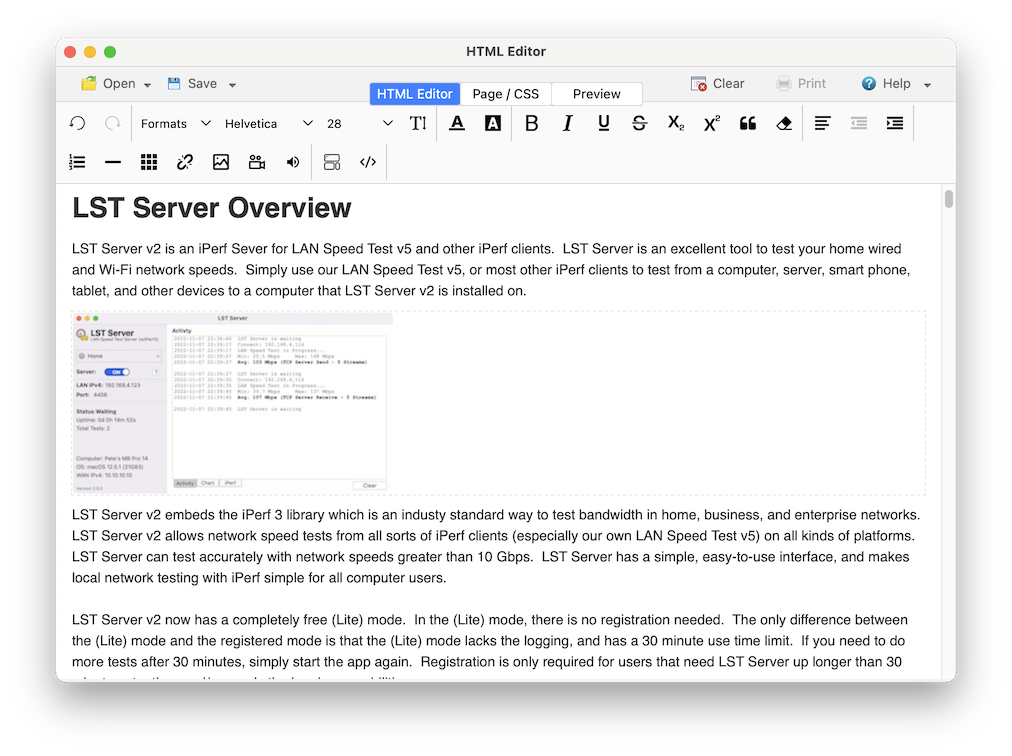Image resolution: width=1012 pixels, height=756 pixels.
Task: Close the HTML Editor window
Action: tap(70, 52)
